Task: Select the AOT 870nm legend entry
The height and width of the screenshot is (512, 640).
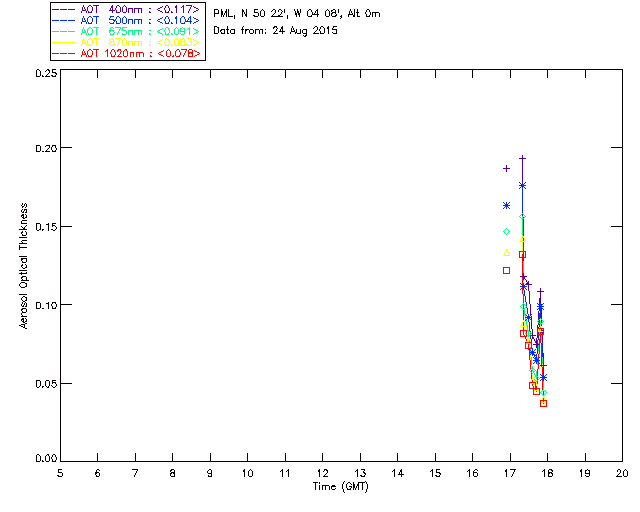Action: coord(126,42)
